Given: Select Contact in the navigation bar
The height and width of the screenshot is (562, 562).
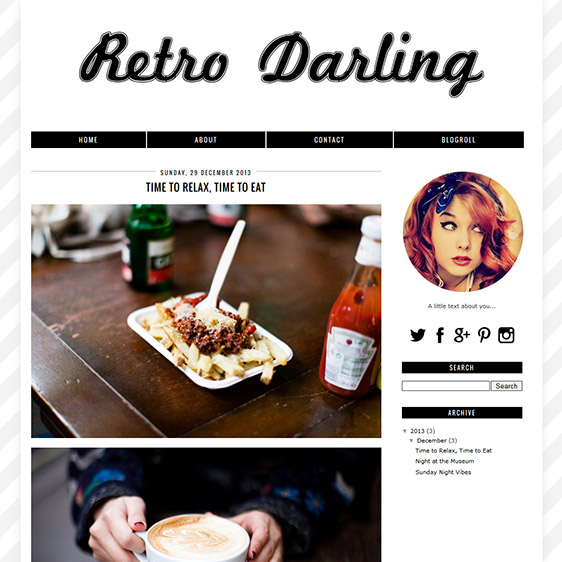Looking at the screenshot, I should [x=329, y=140].
